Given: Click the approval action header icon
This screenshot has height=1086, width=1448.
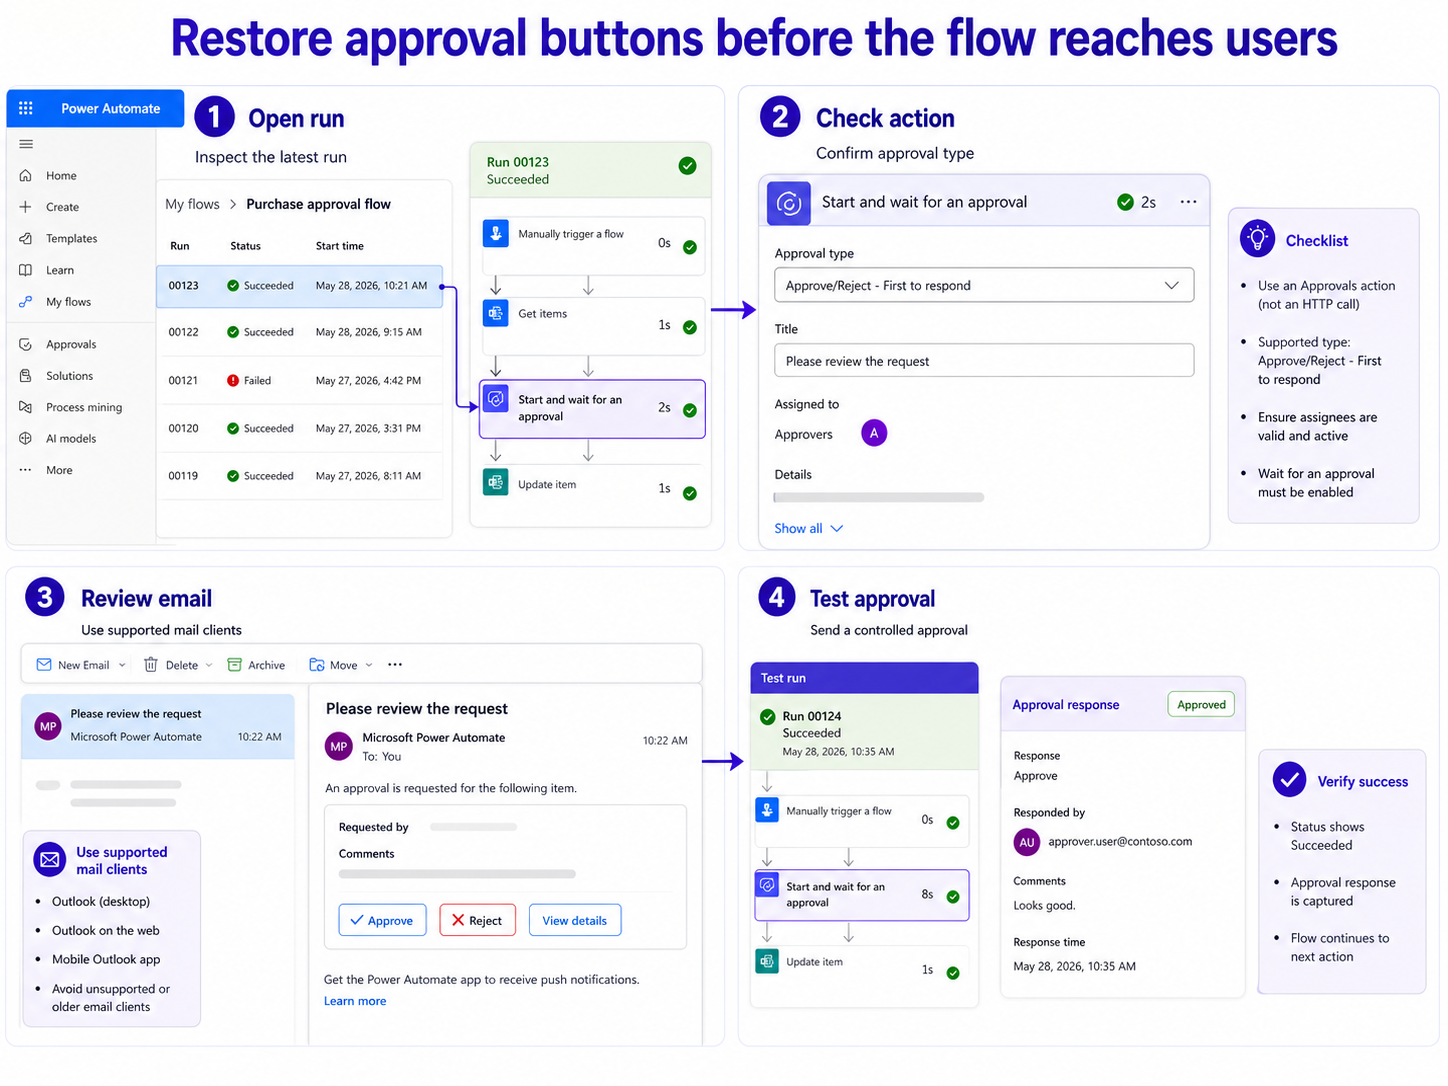Looking at the screenshot, I should [789, 203].
